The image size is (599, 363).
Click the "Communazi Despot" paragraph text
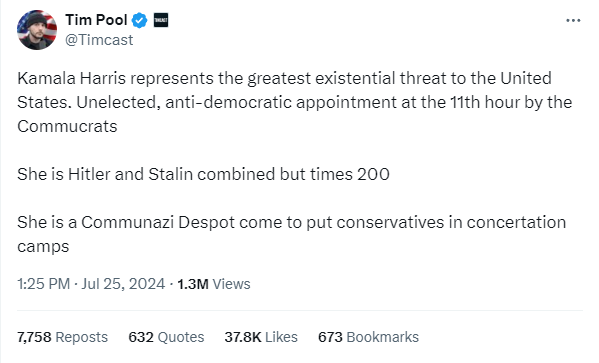tap(291, 234)
